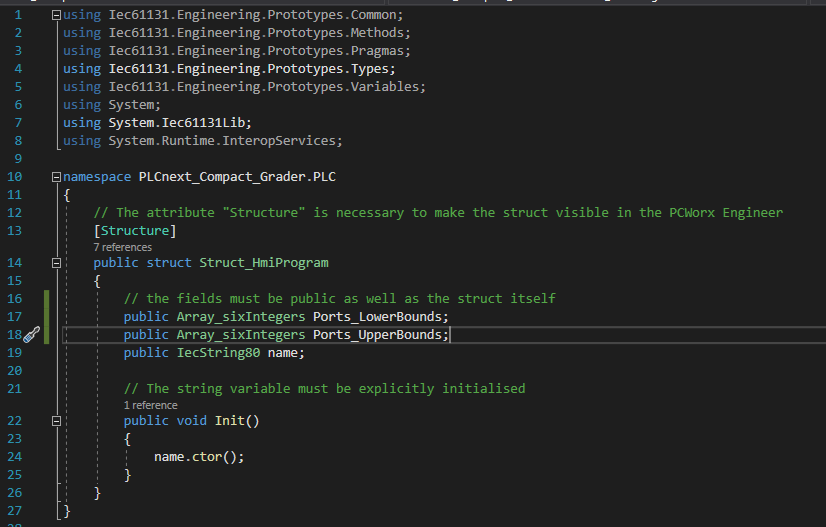
Task: Open the 1 reference CodeLens link
Action: [x=150, y=405]
